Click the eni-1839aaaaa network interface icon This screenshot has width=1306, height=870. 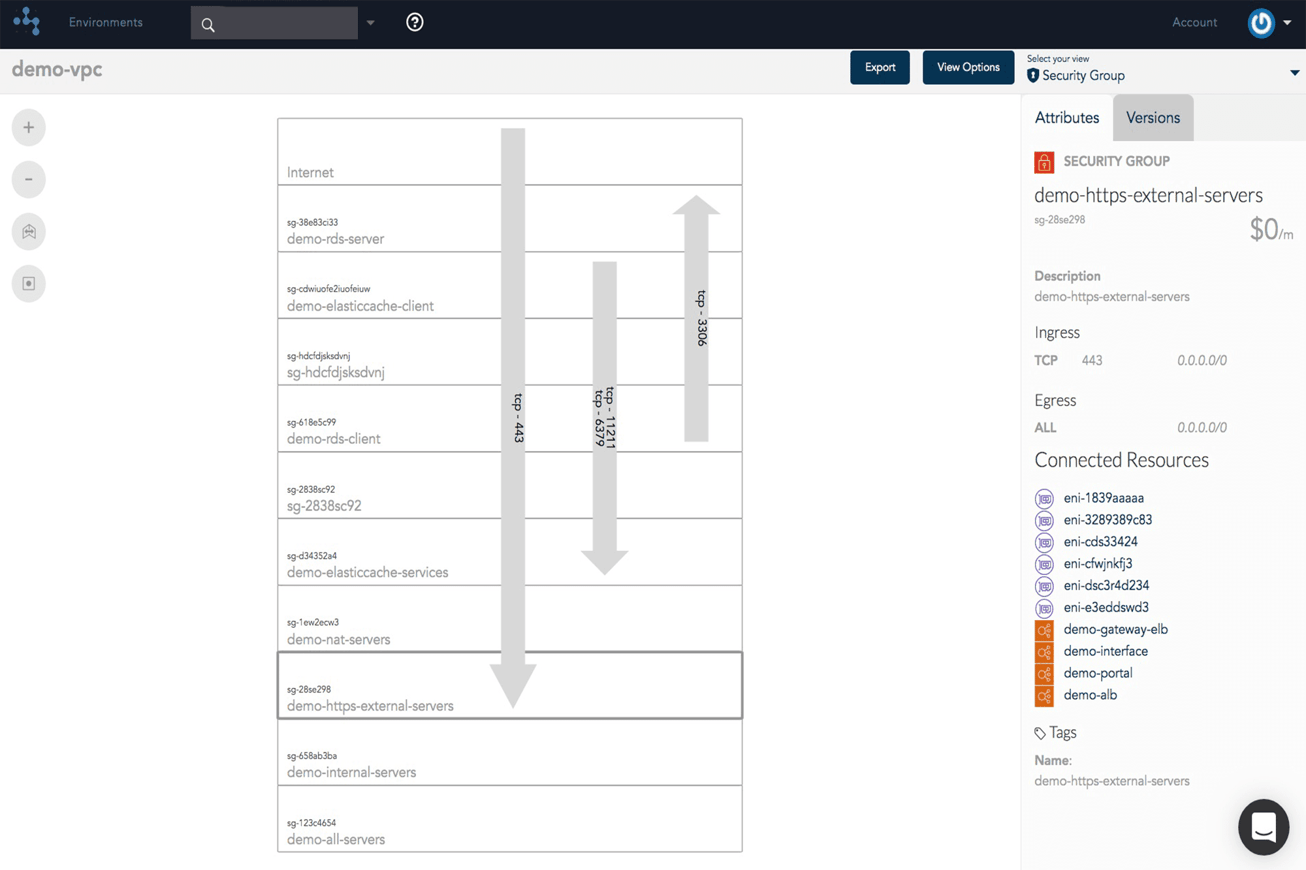coord(1044,498)
